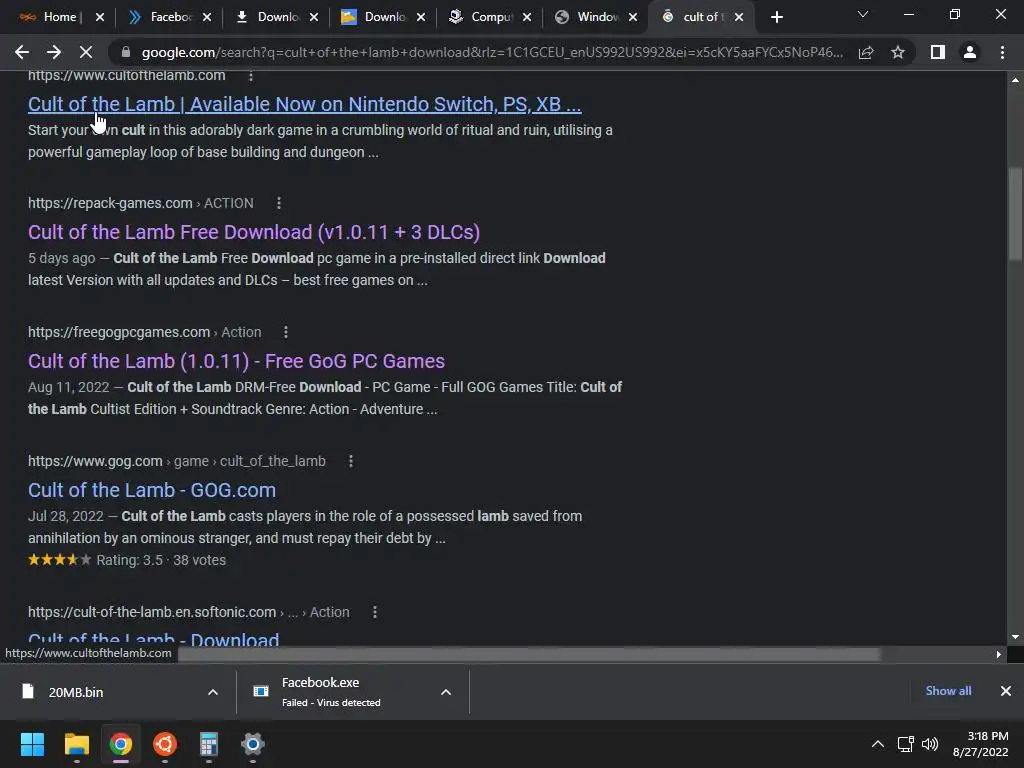
Task: Go back to the previous page
Action: [22, 52]
